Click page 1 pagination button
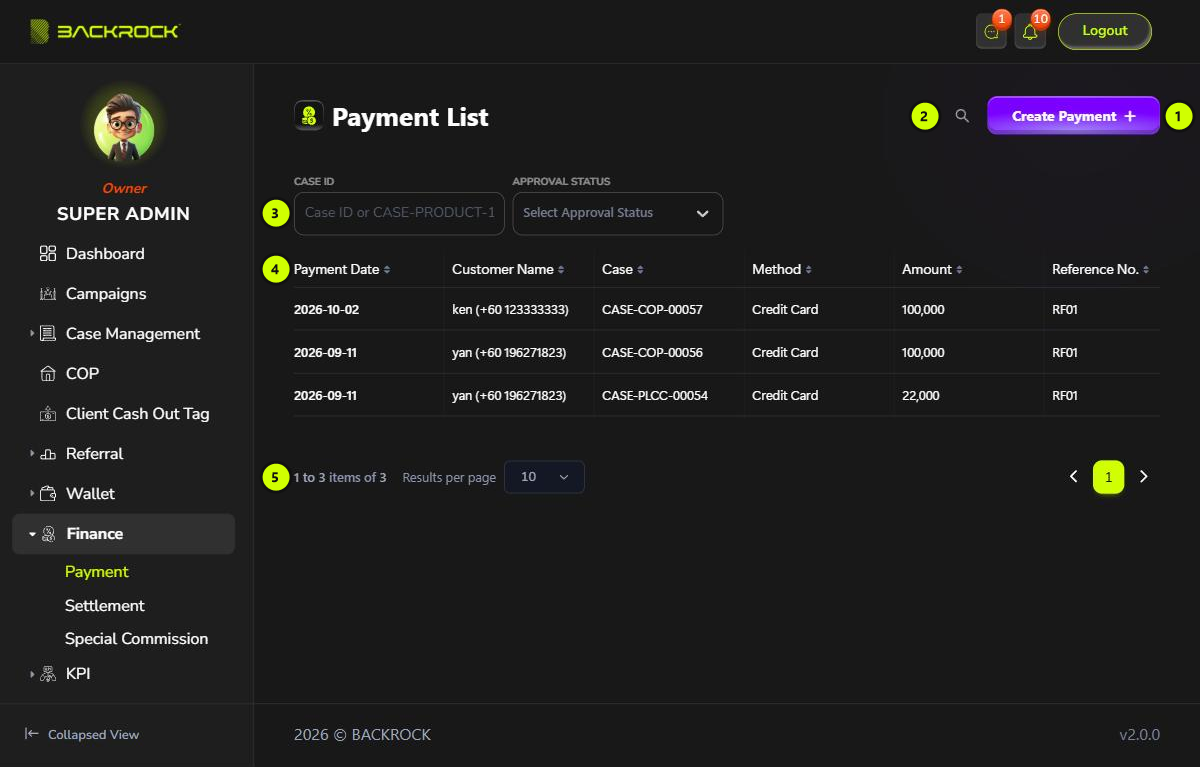The width and height of the screenshot is (1200, 767). click(x=1108, y=477)
